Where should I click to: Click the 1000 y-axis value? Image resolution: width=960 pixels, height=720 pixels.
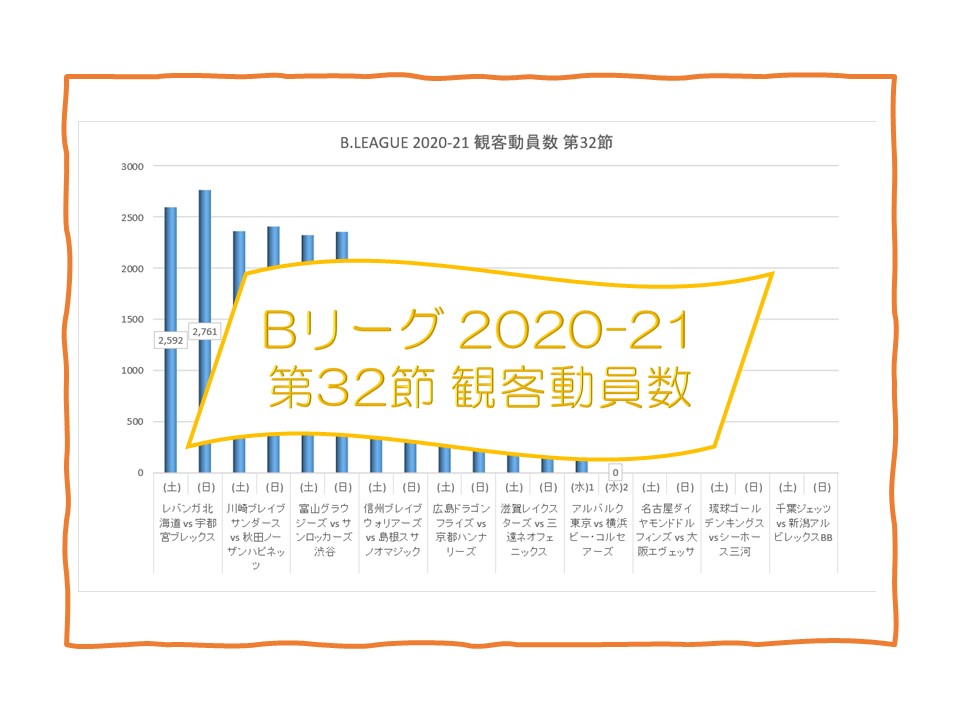pos(132,370)
